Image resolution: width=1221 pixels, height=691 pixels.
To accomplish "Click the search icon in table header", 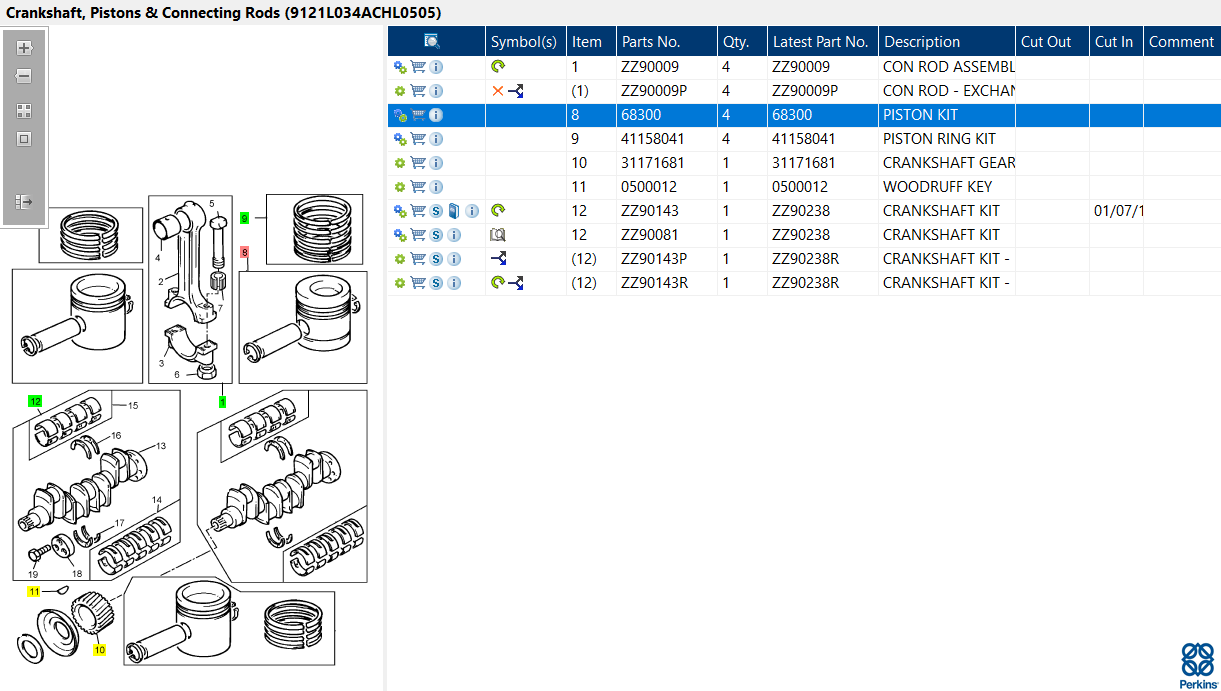I will point(432,41).
